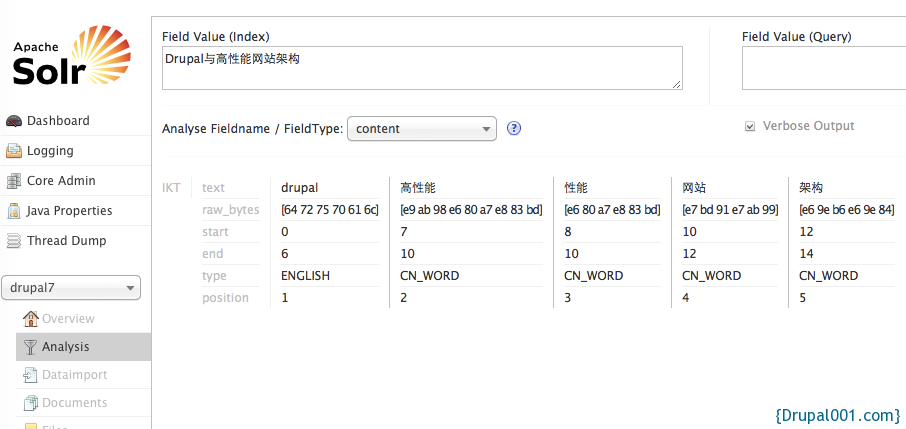The width and height of the screenshot is (906, 429).
Task: Click the Thread Dump stack icon
Action: (14, 241)
